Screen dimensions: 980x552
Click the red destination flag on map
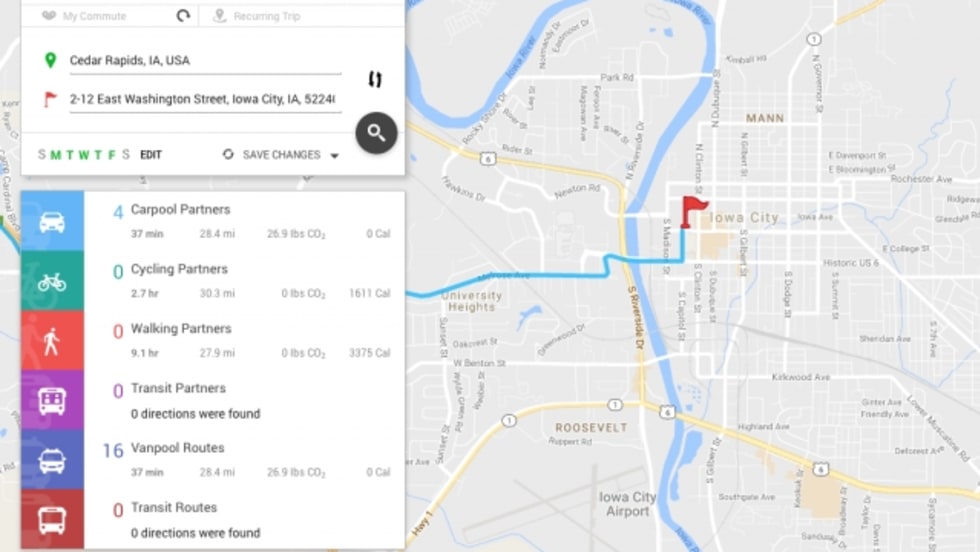click(x=692, y=212)
